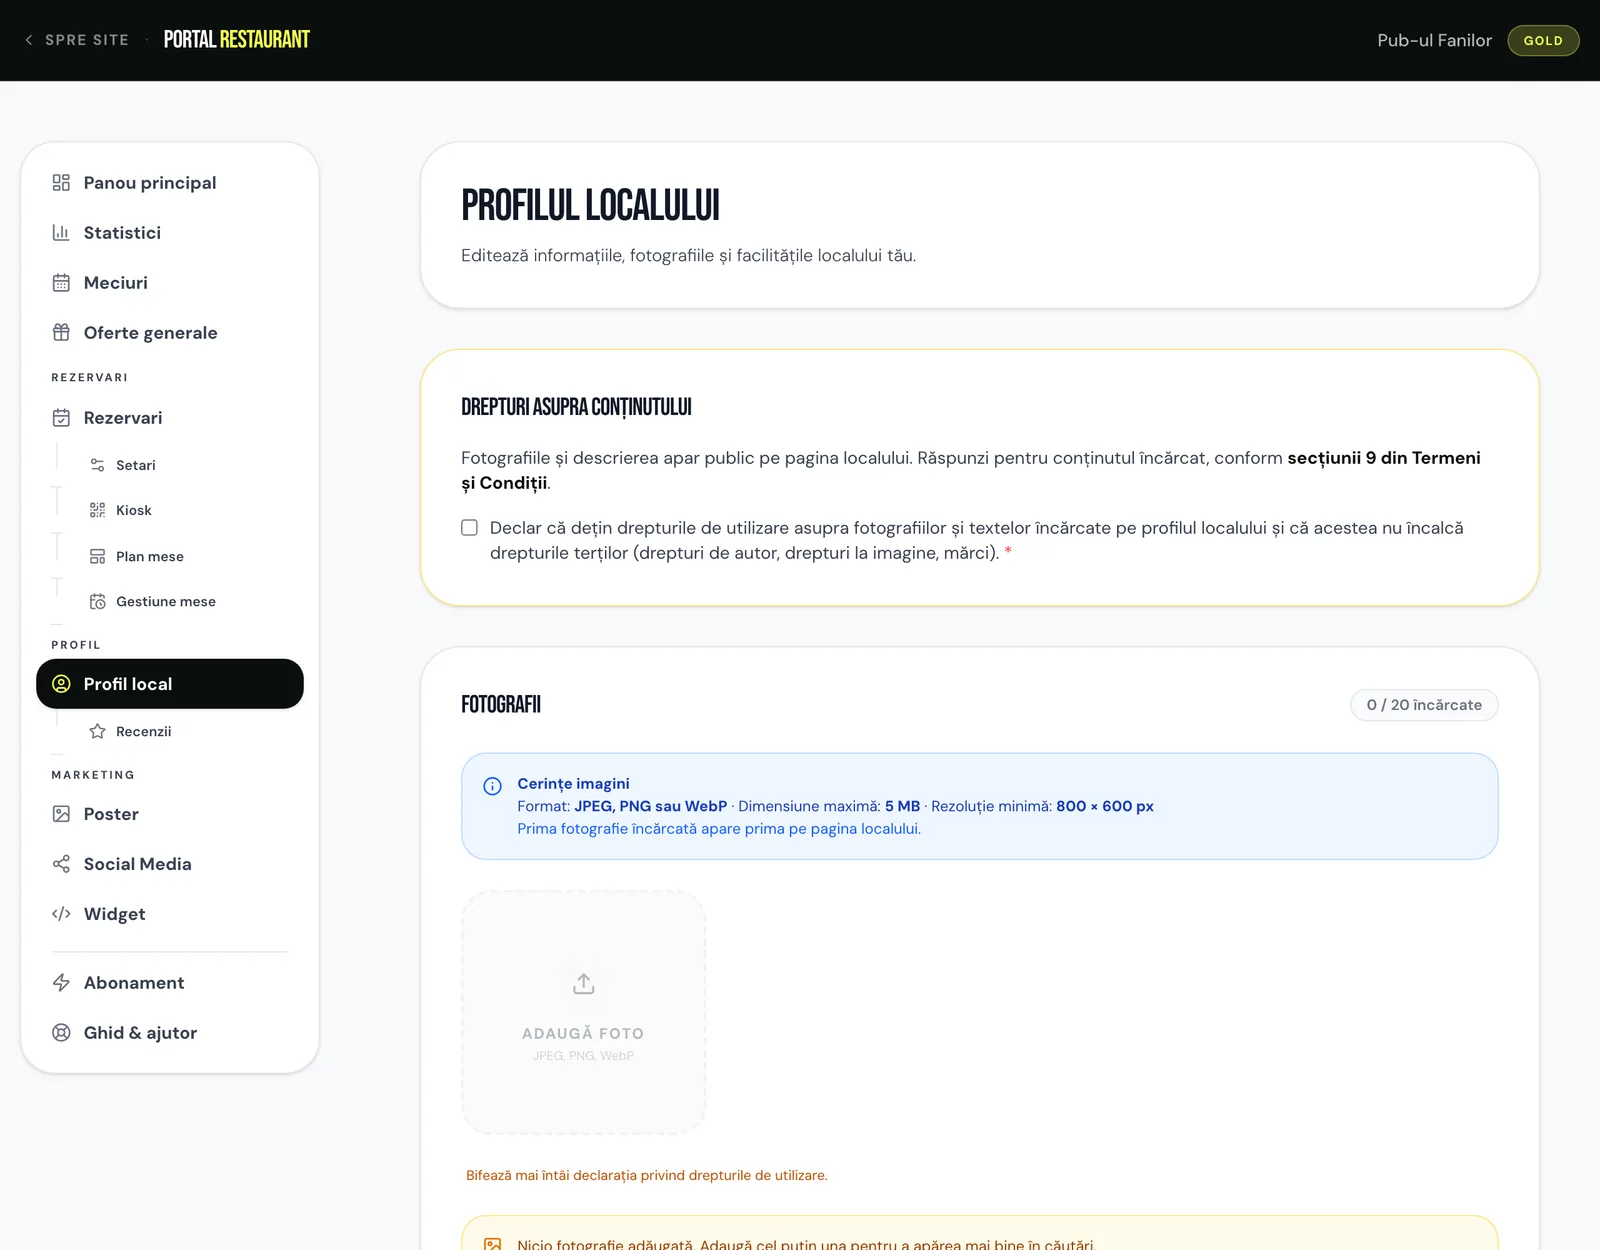1600x1250 pixels.
Task: Click the Setari sliders icon
Action: tap(97, 465)
